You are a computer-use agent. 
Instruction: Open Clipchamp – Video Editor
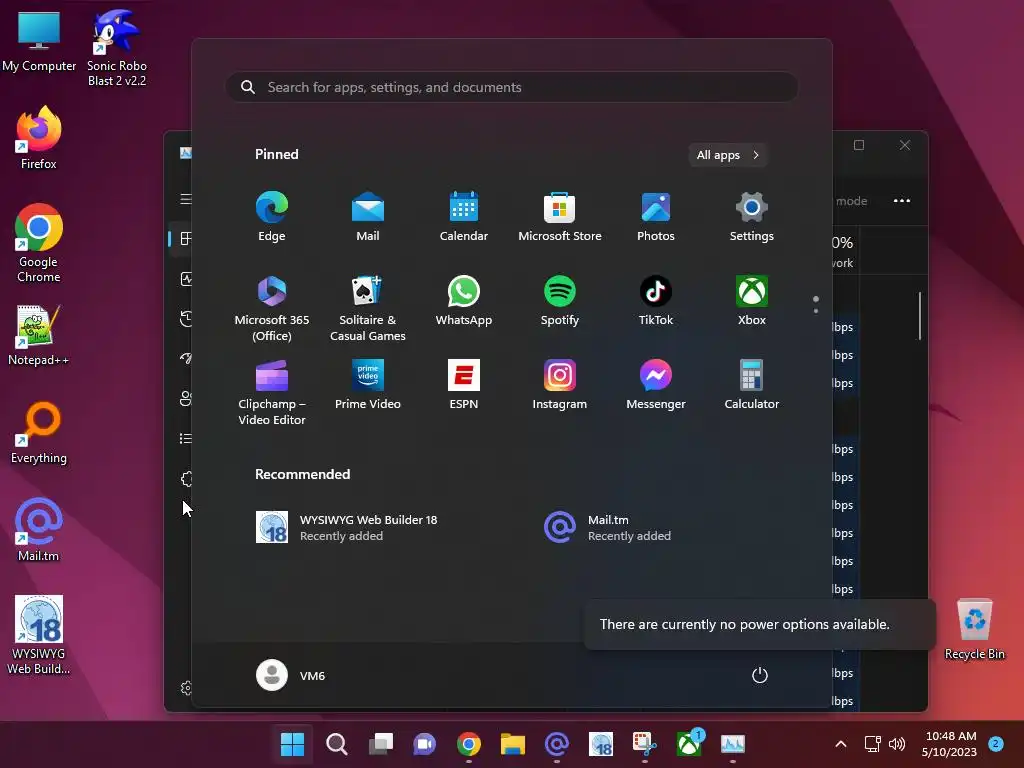(272, 392)
